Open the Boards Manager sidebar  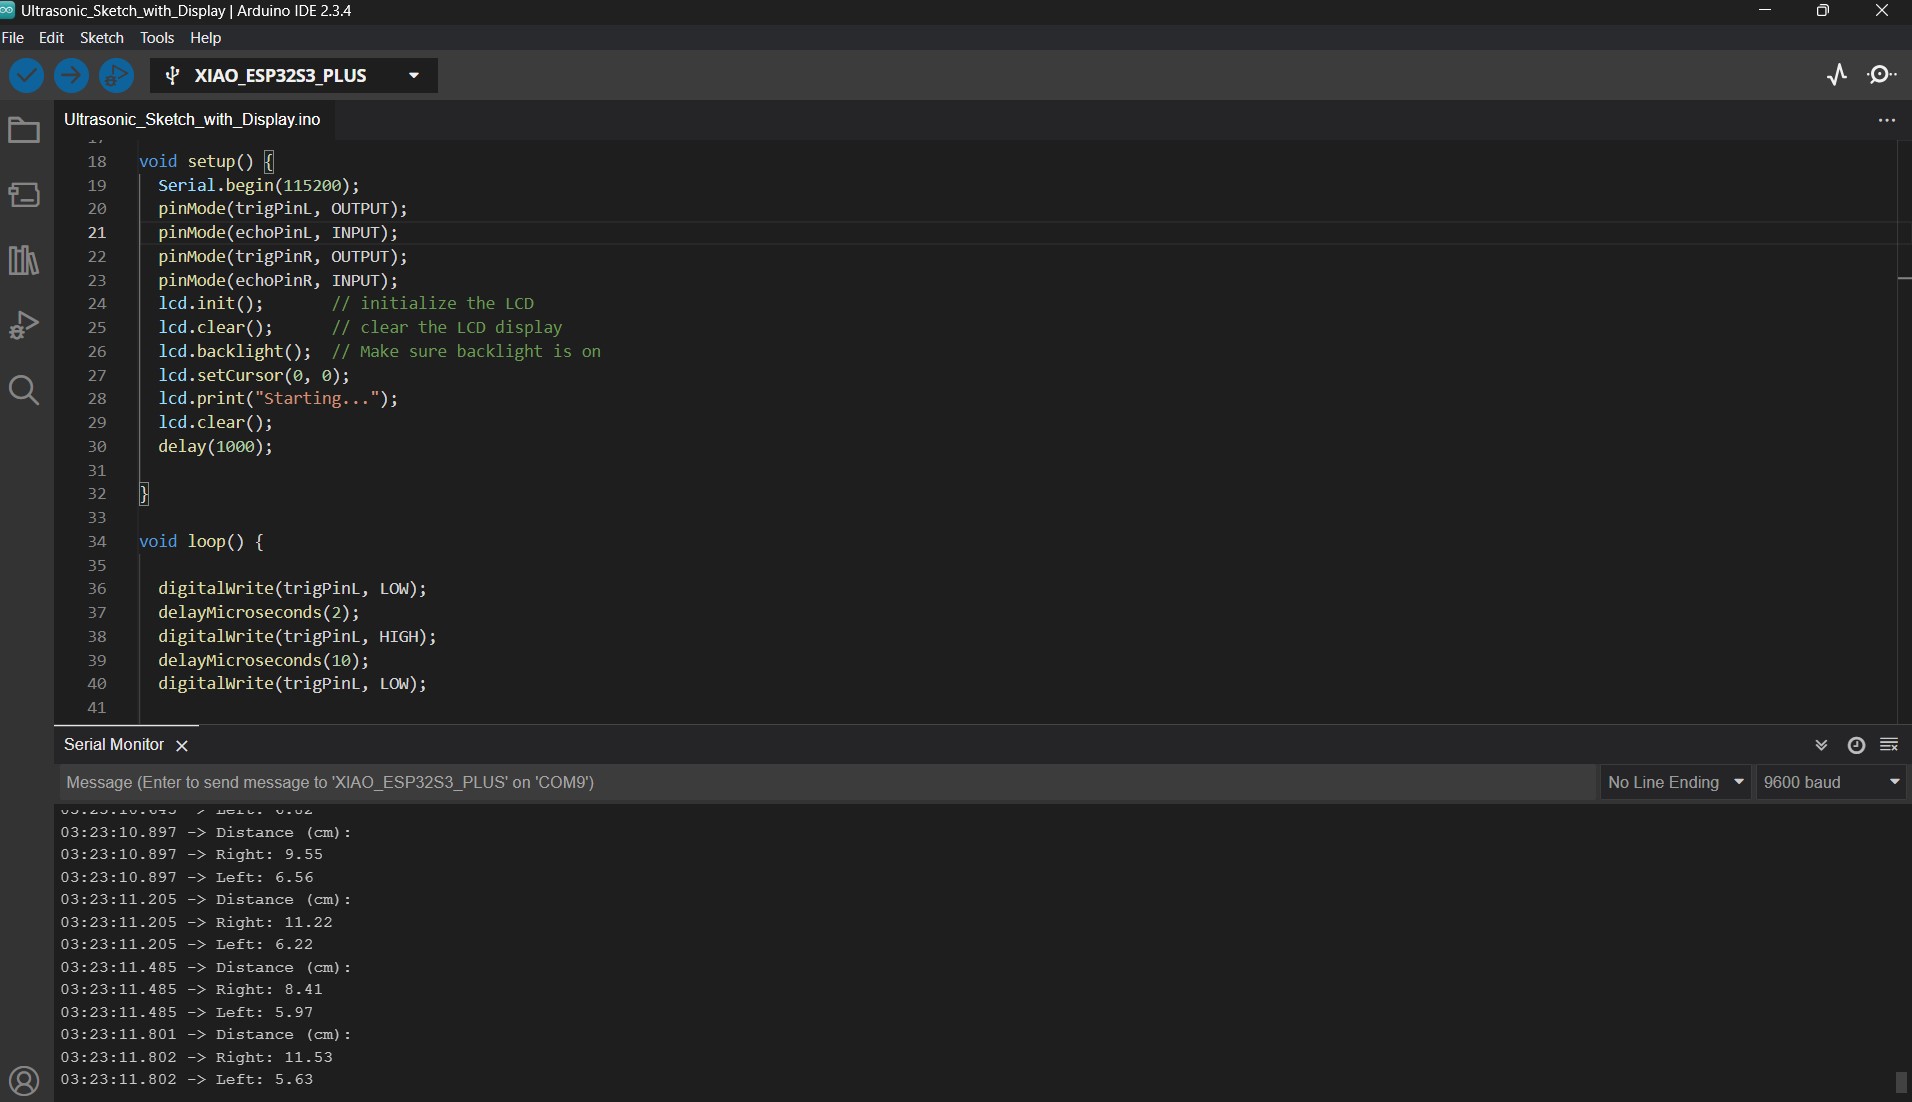(24, 195)
